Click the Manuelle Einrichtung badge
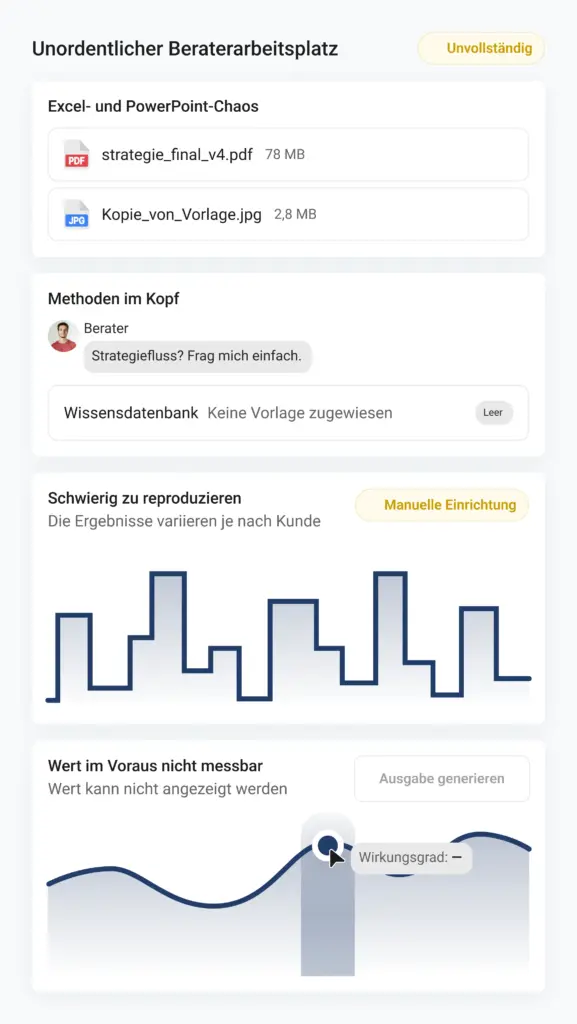The width and height of the screenshot is (577, 1024). pos(442,505)
